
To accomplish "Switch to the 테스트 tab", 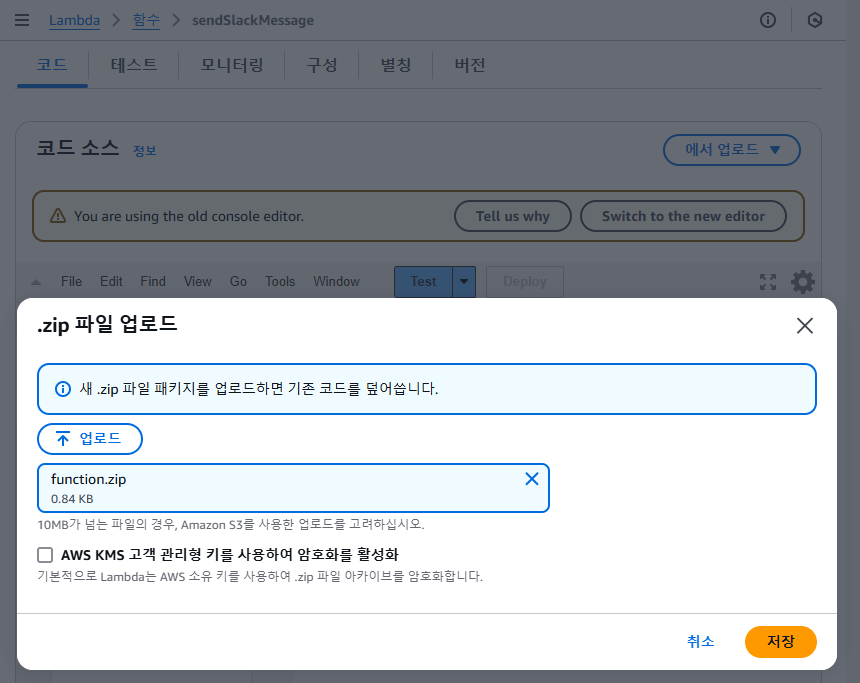I will 134,65.
